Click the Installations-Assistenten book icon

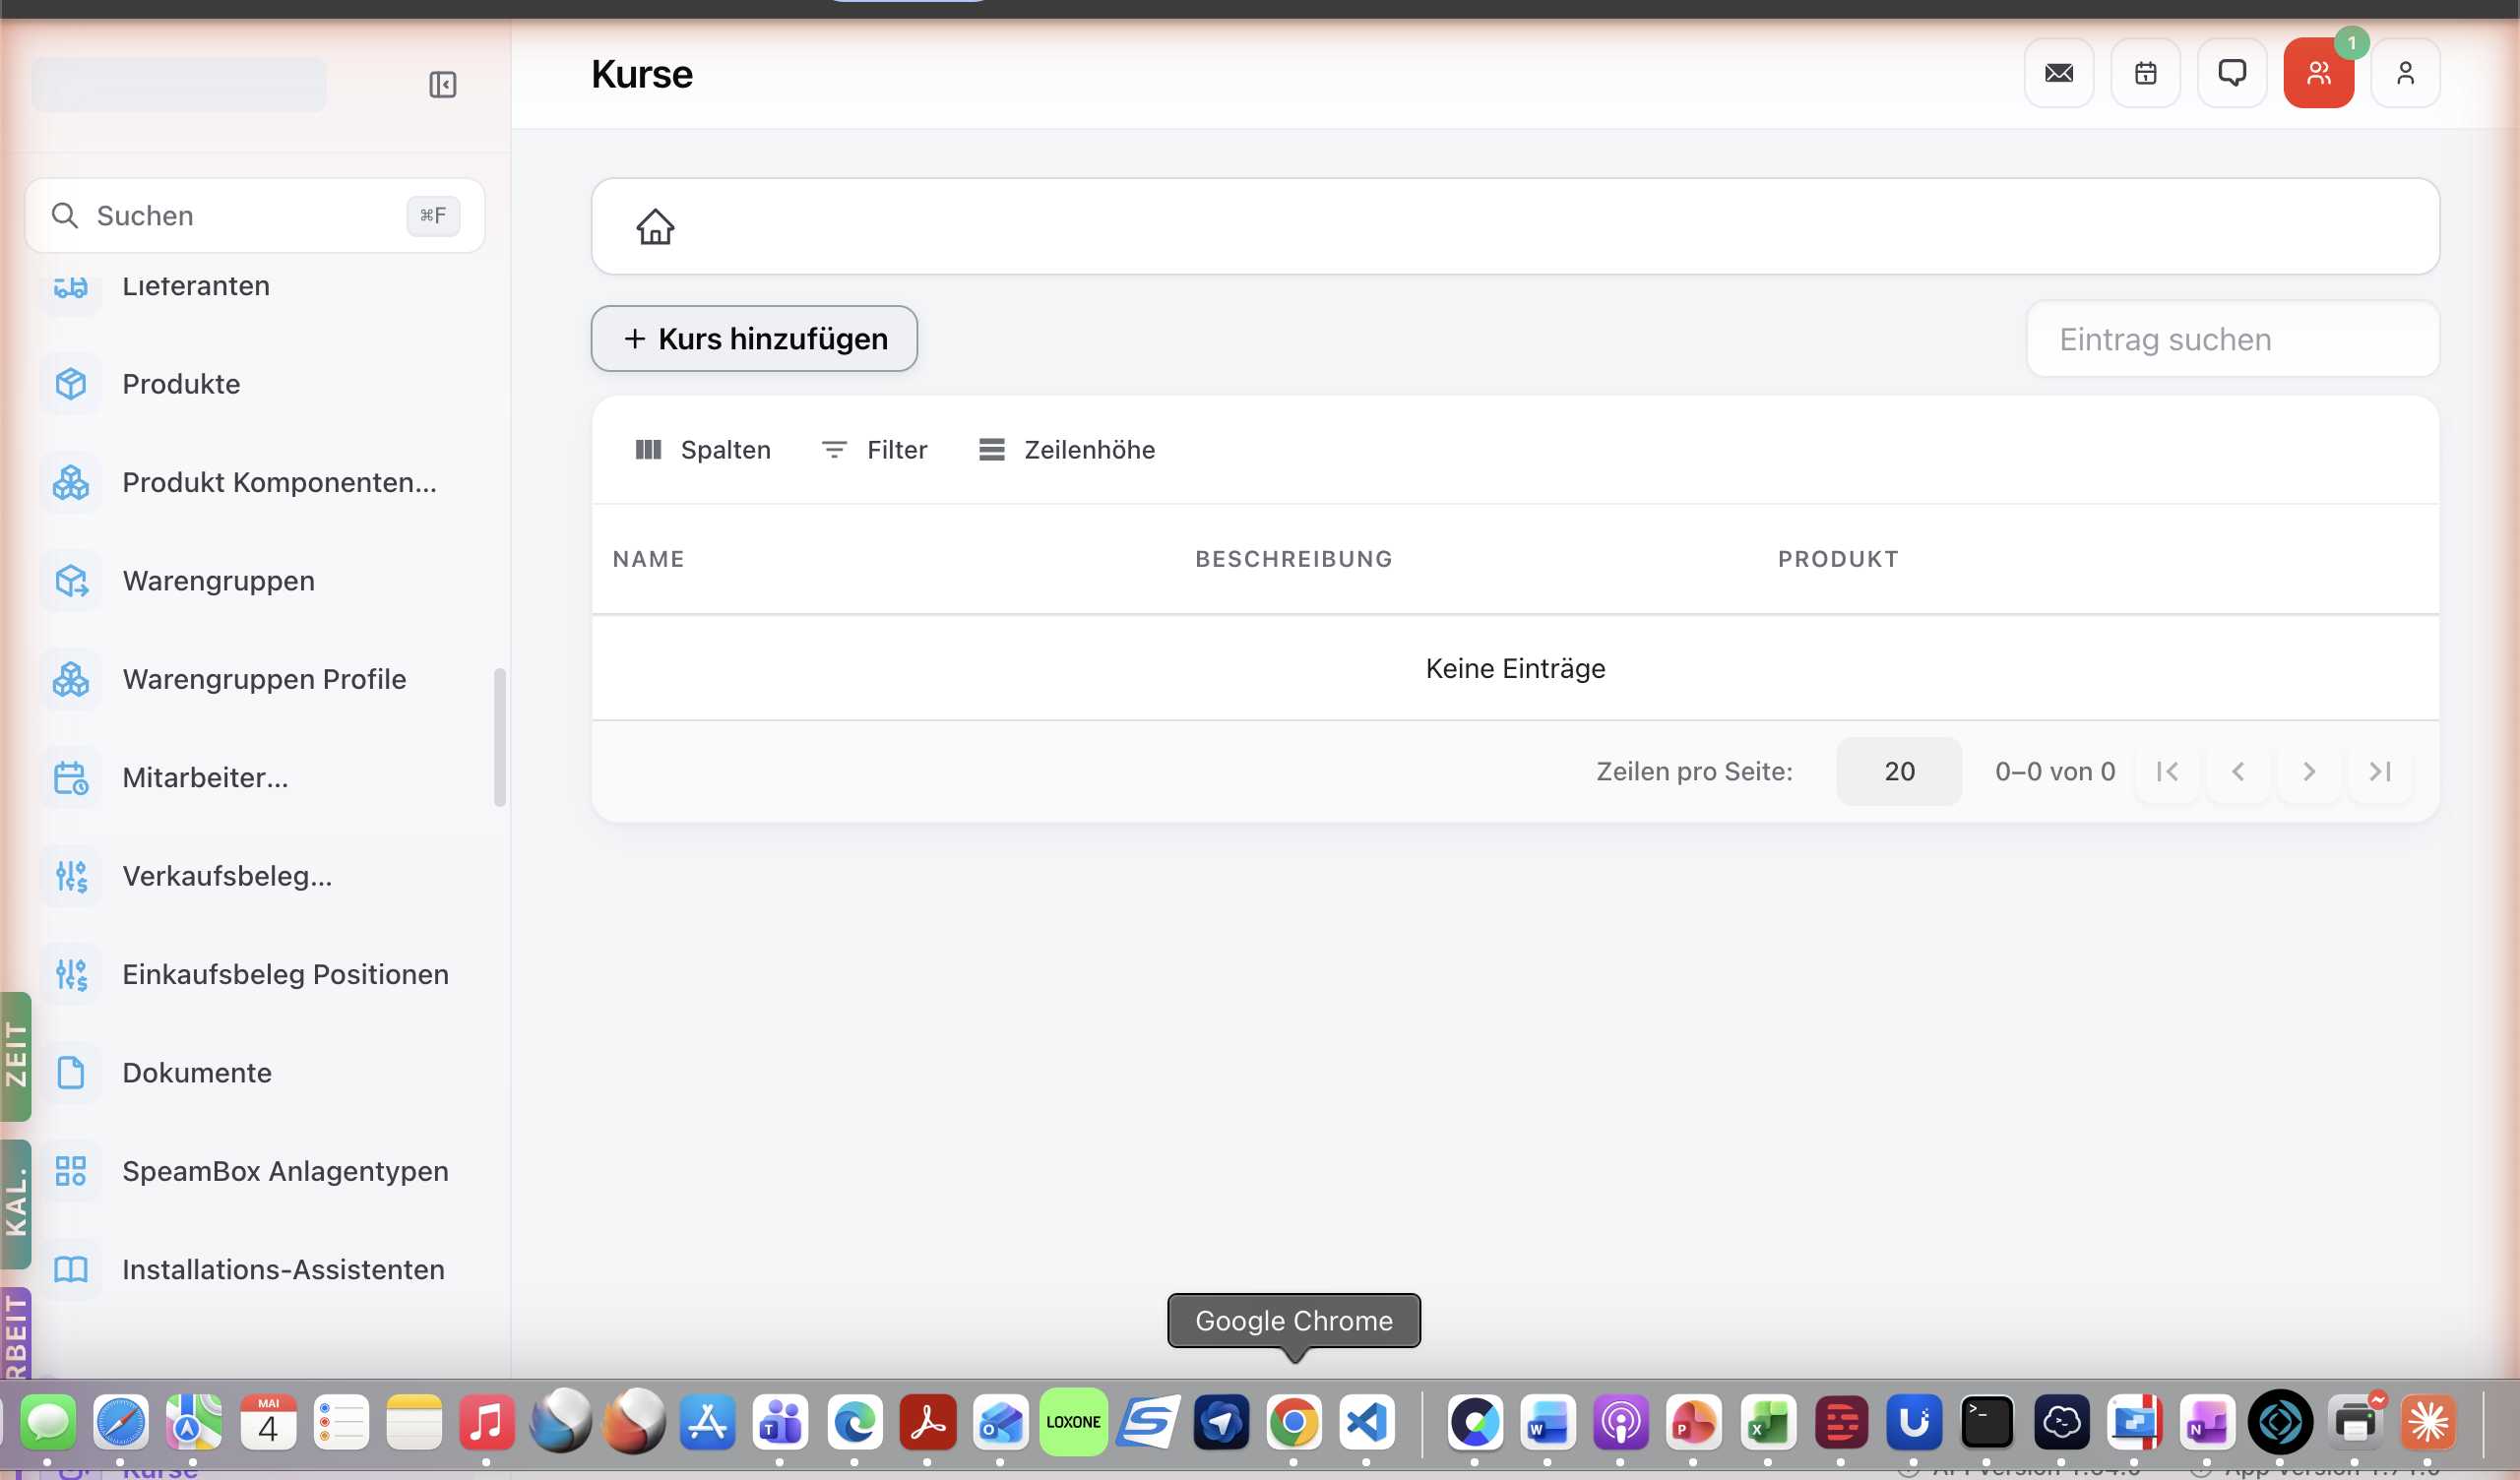click(x=71, y=1270)
